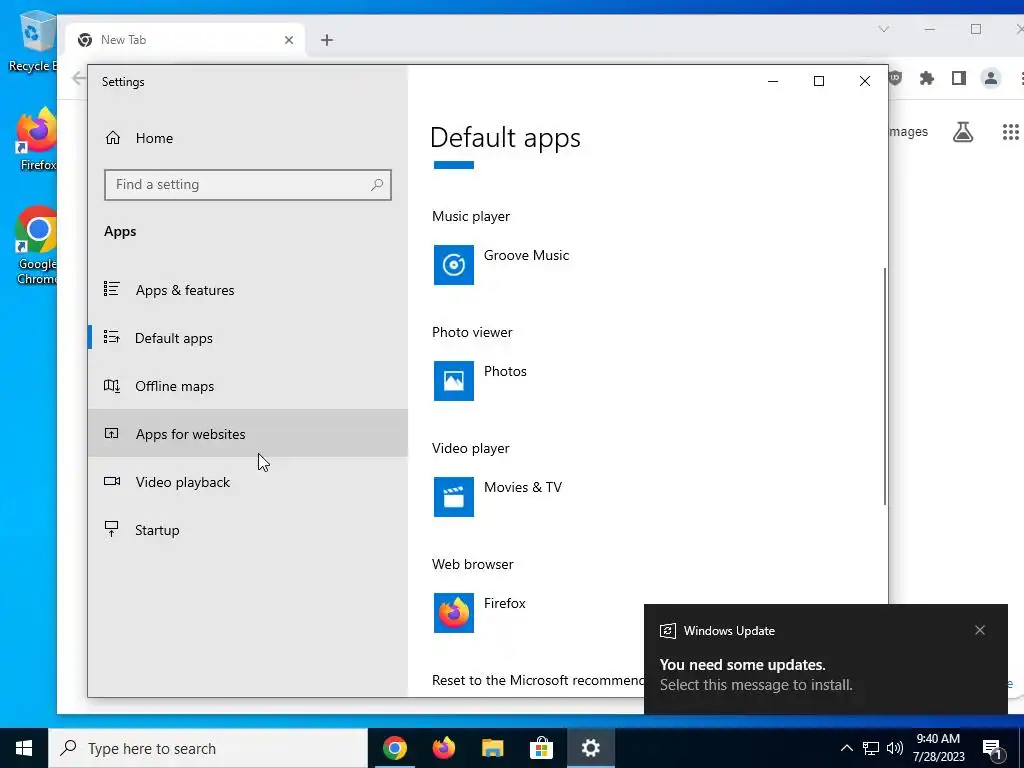Screen dimensions: 1024x768
Task: Open the Chrome profile avatar
Action: (x=991, y=78)
